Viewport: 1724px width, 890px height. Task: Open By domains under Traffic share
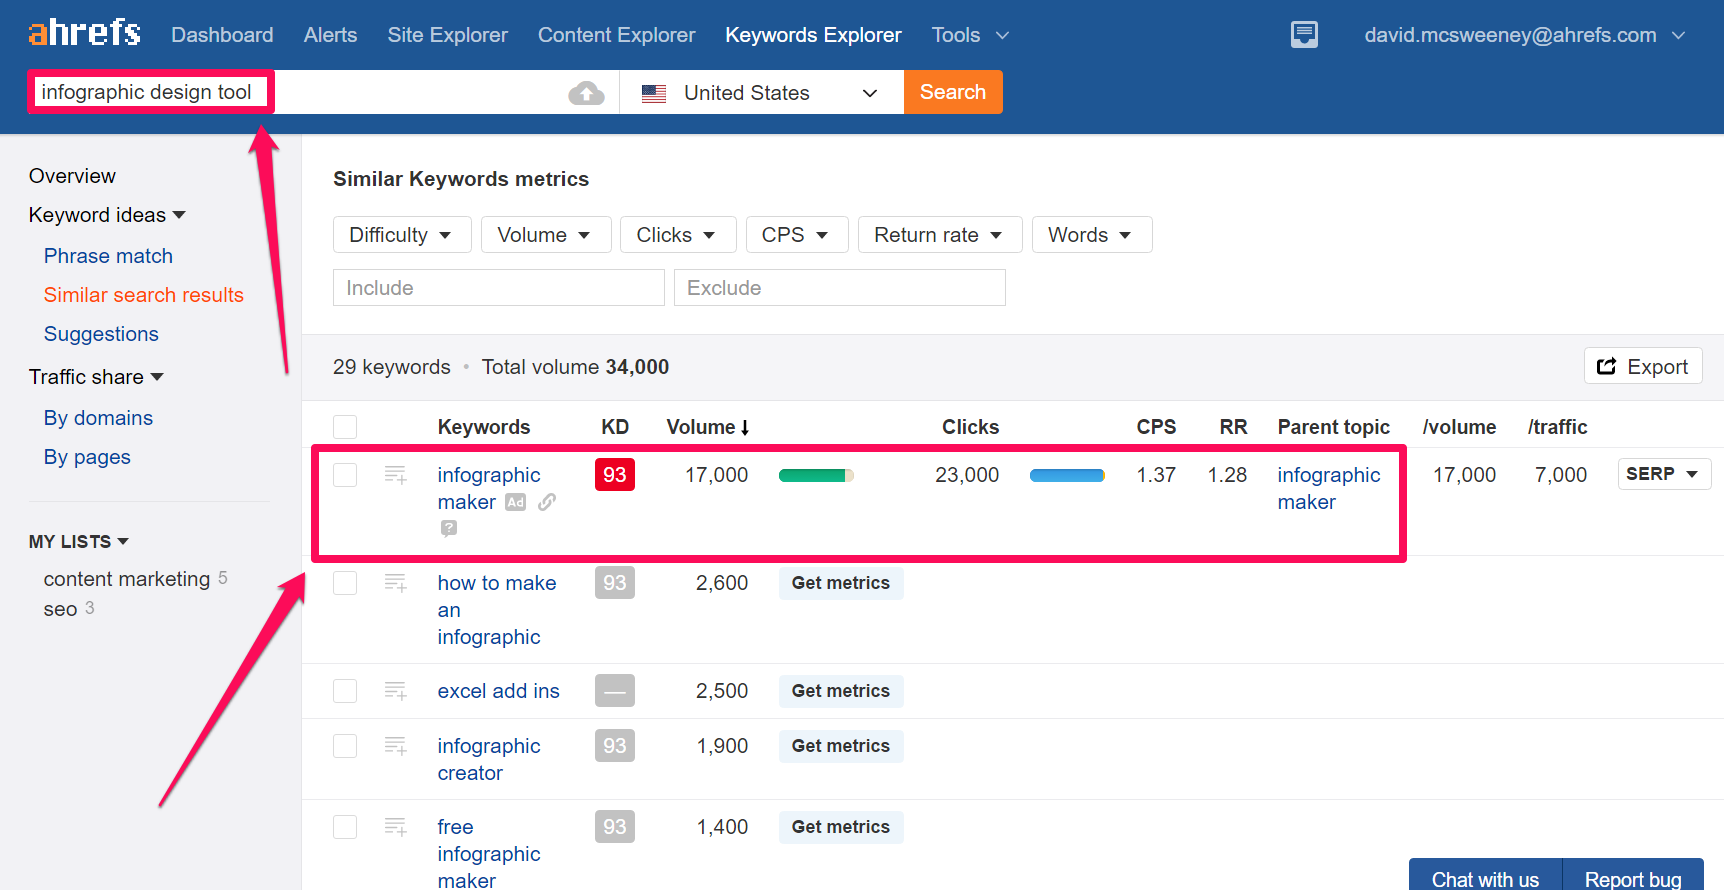(x=98, y=418)
